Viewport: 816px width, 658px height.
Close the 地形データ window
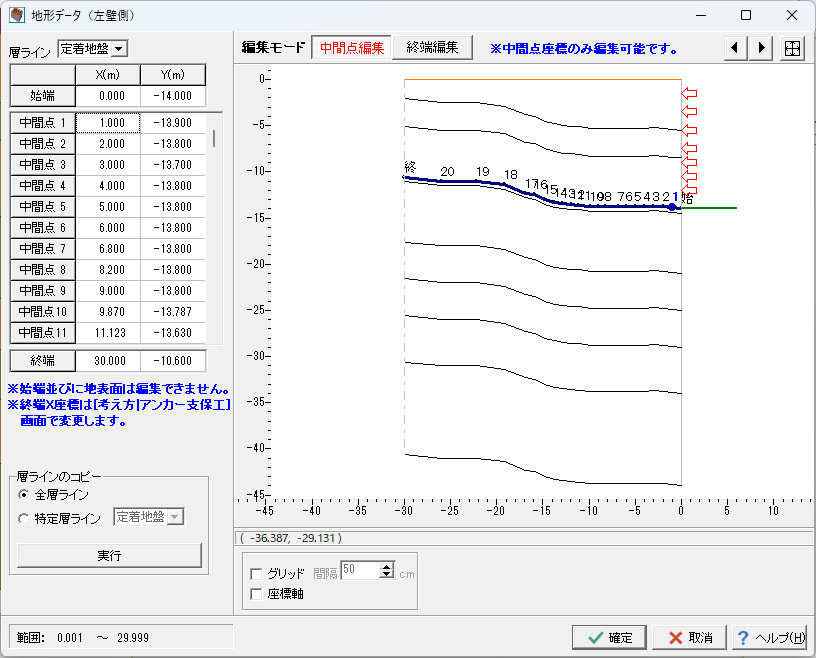point(792,15)
